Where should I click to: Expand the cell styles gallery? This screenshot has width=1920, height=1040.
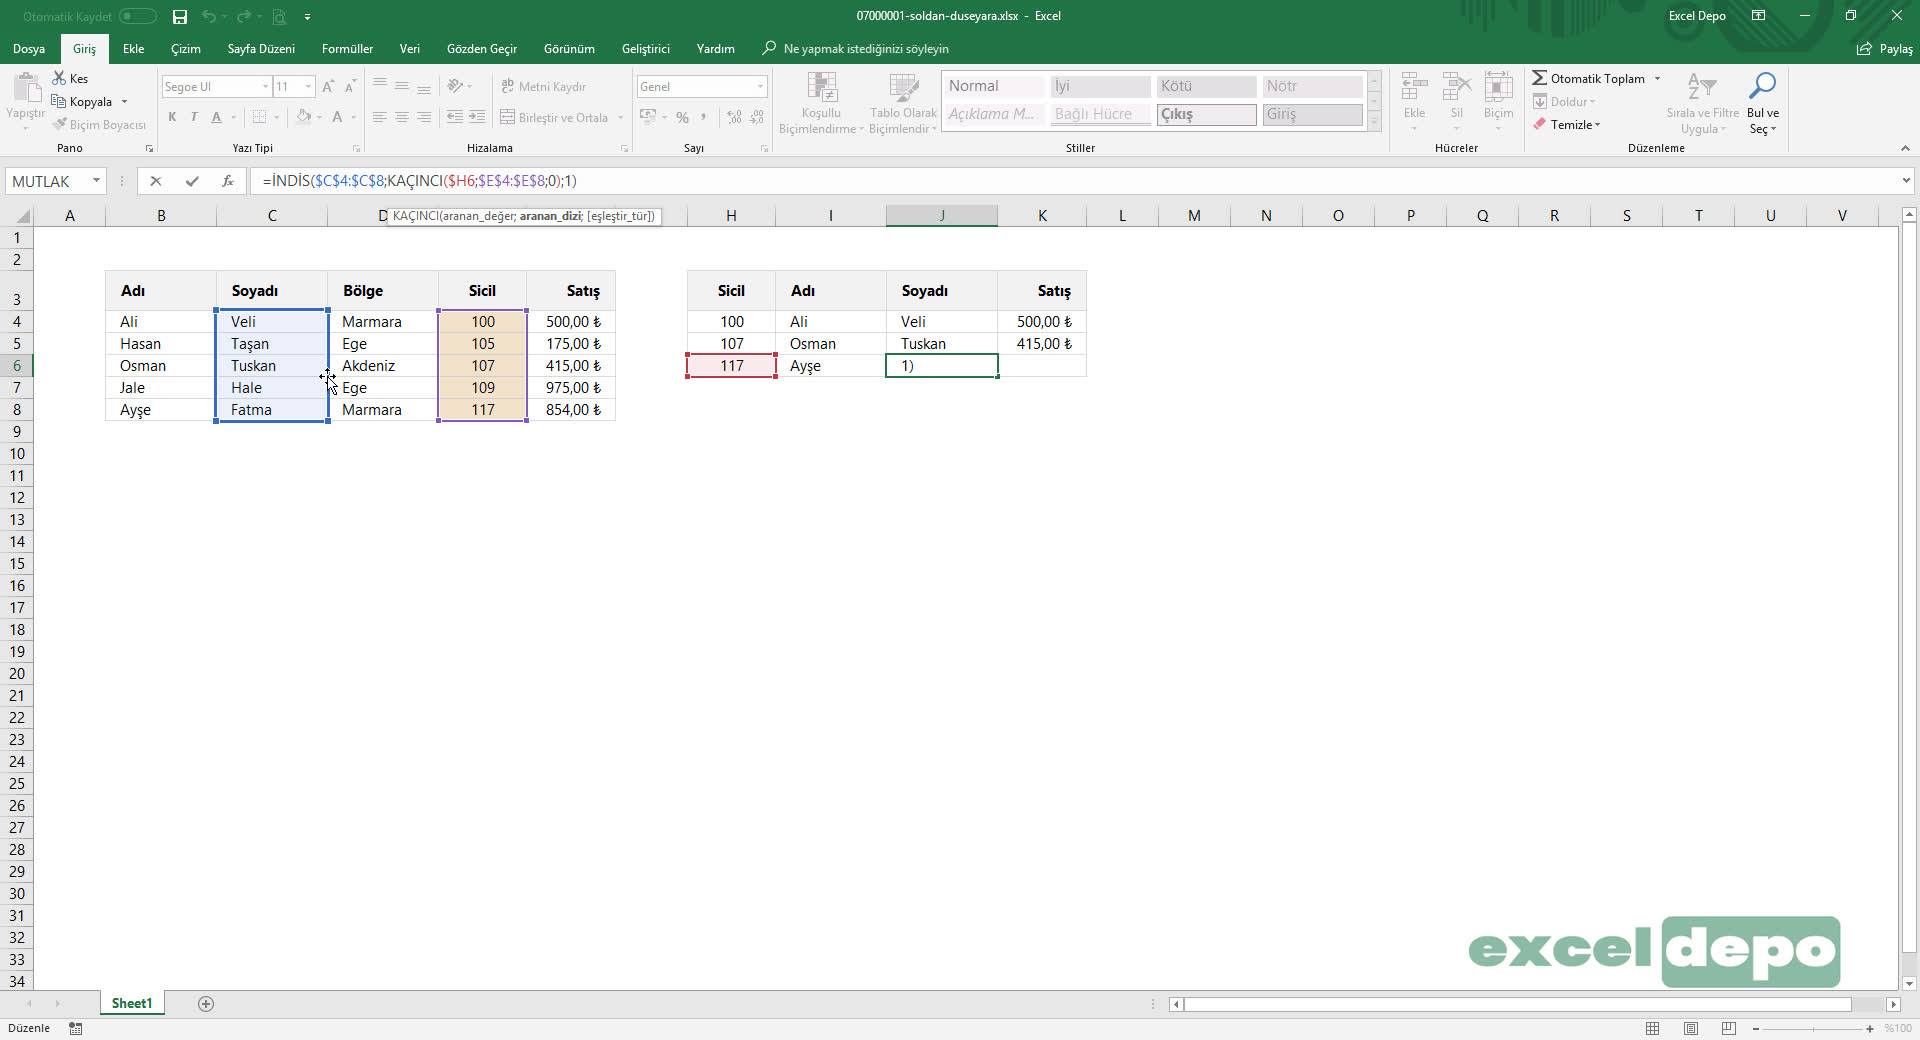point(1374,120)
